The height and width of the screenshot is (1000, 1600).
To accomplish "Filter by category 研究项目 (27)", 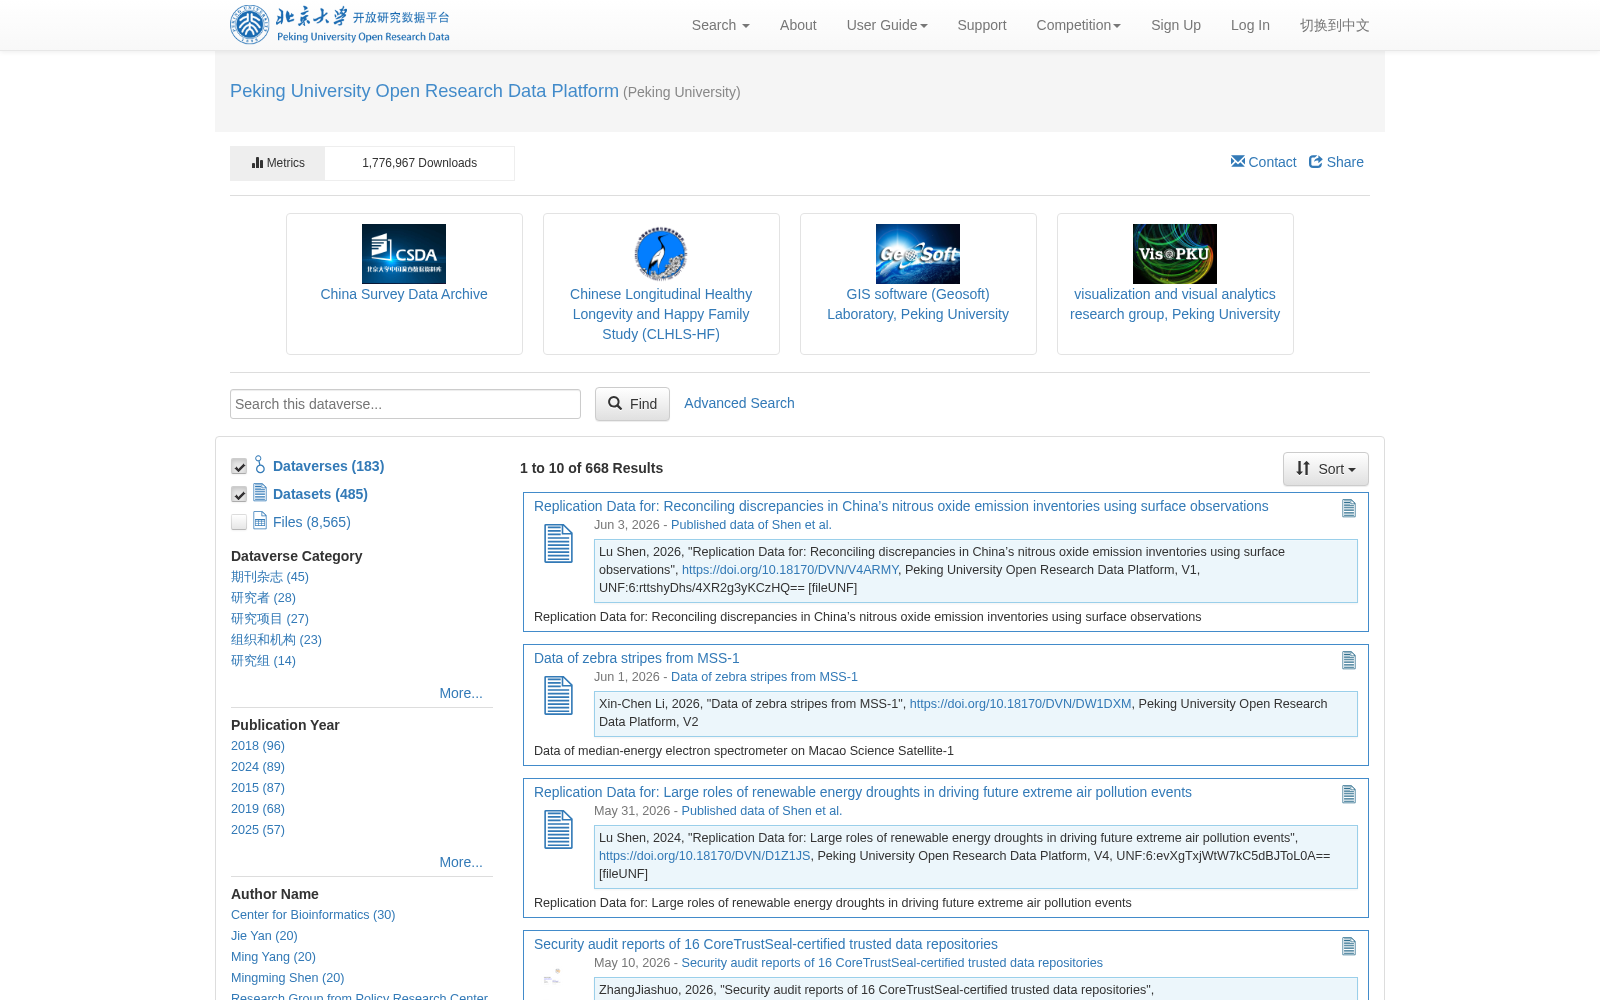I will point(270,619).
